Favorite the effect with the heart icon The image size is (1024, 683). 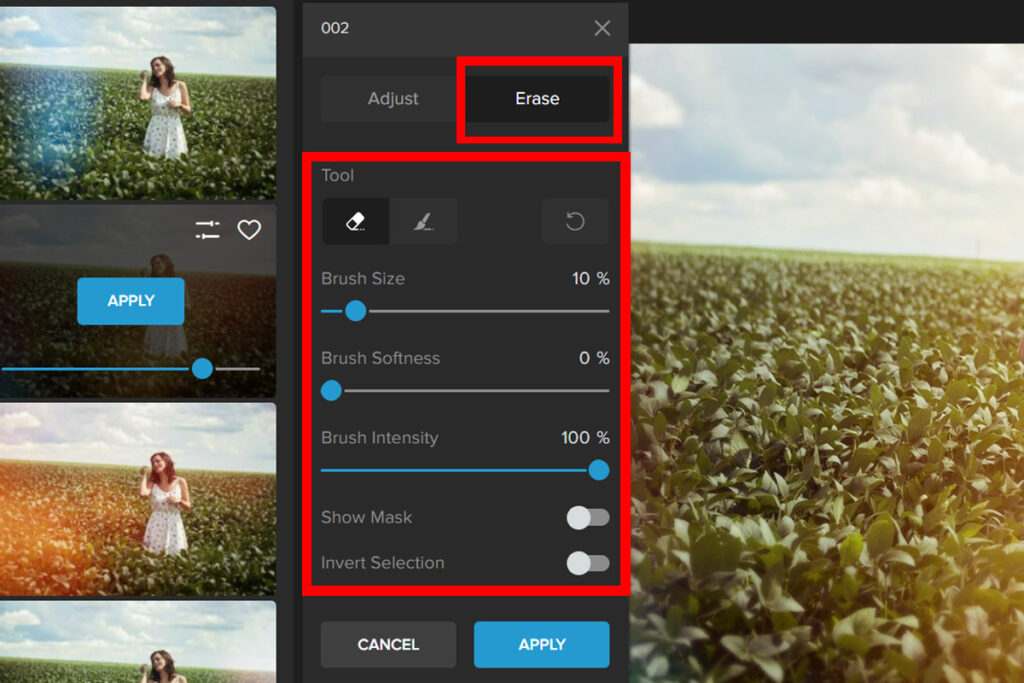[x=249, y=230]
